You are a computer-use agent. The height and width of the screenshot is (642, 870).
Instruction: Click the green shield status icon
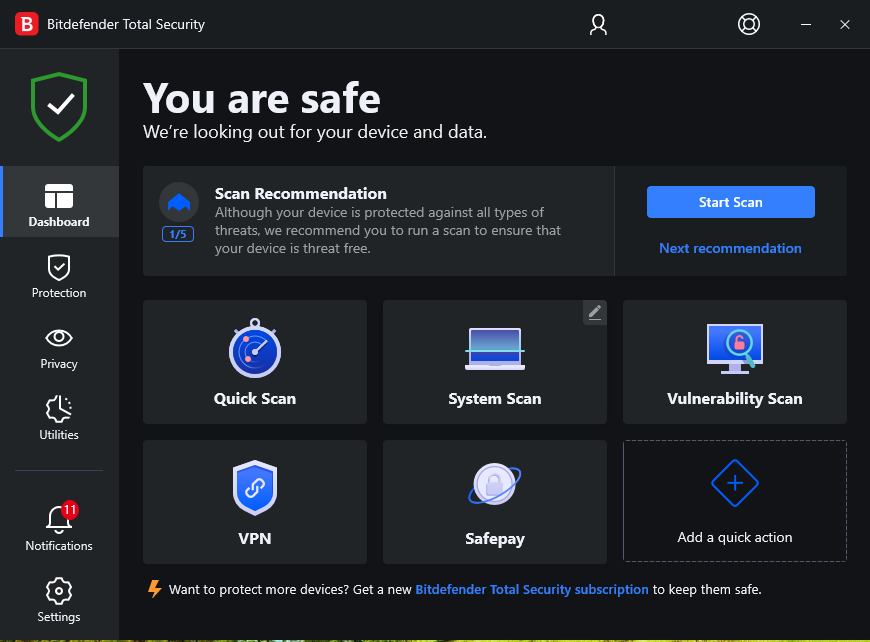tap(59, 107)
